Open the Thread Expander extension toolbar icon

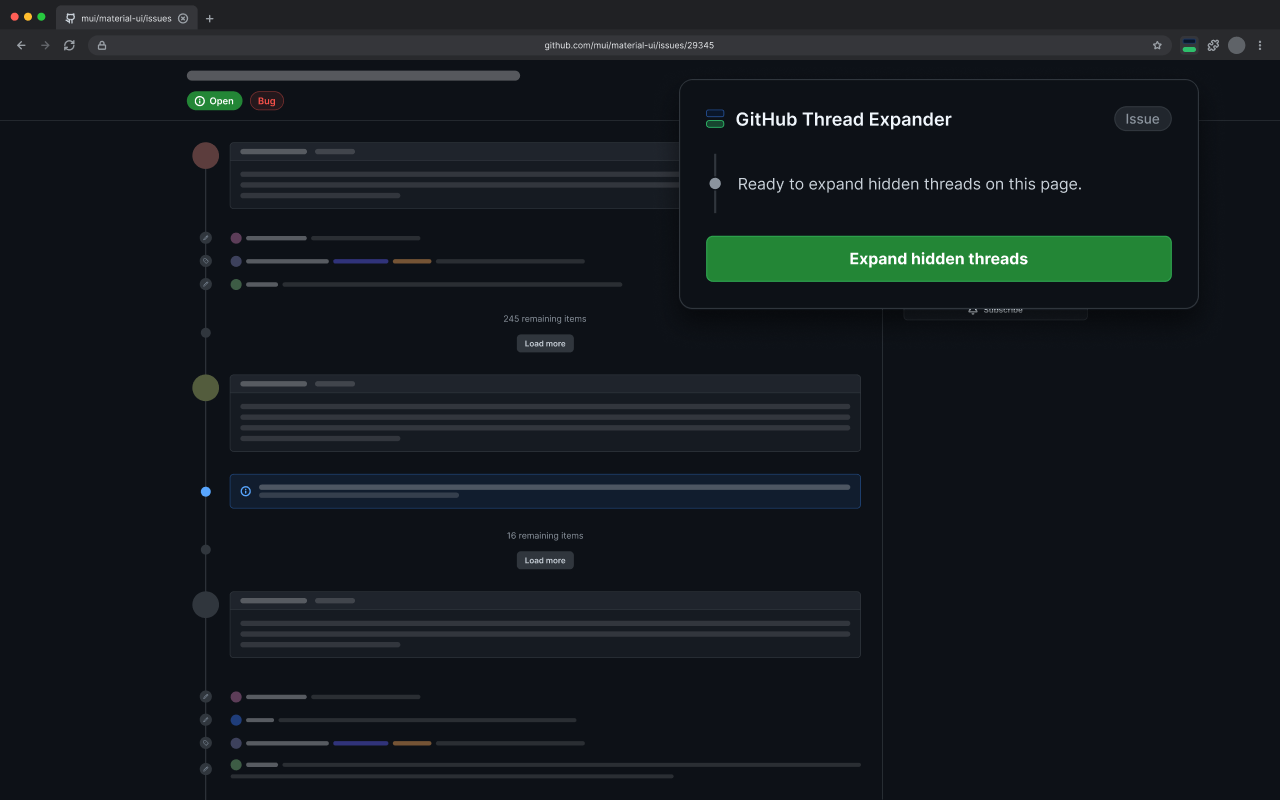click(1189, 45)
